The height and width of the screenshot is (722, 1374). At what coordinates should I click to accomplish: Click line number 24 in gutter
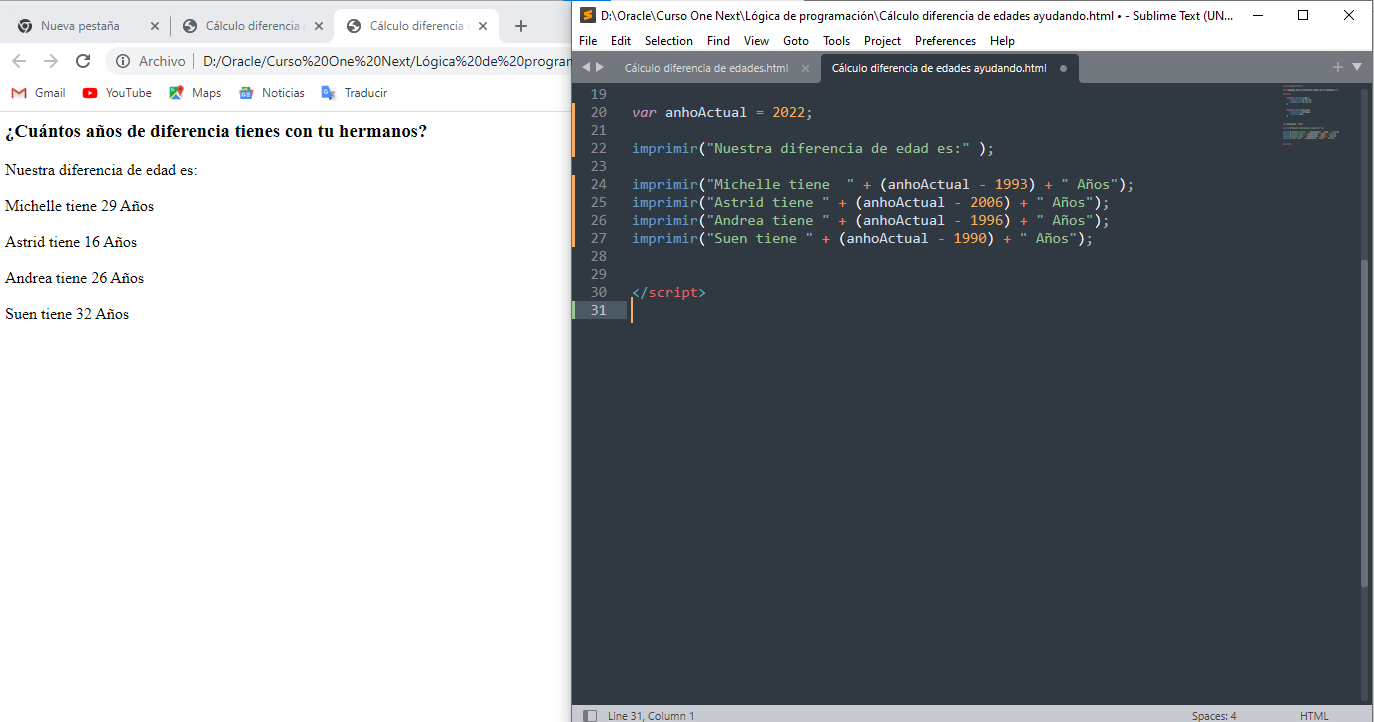pos(599,184)
